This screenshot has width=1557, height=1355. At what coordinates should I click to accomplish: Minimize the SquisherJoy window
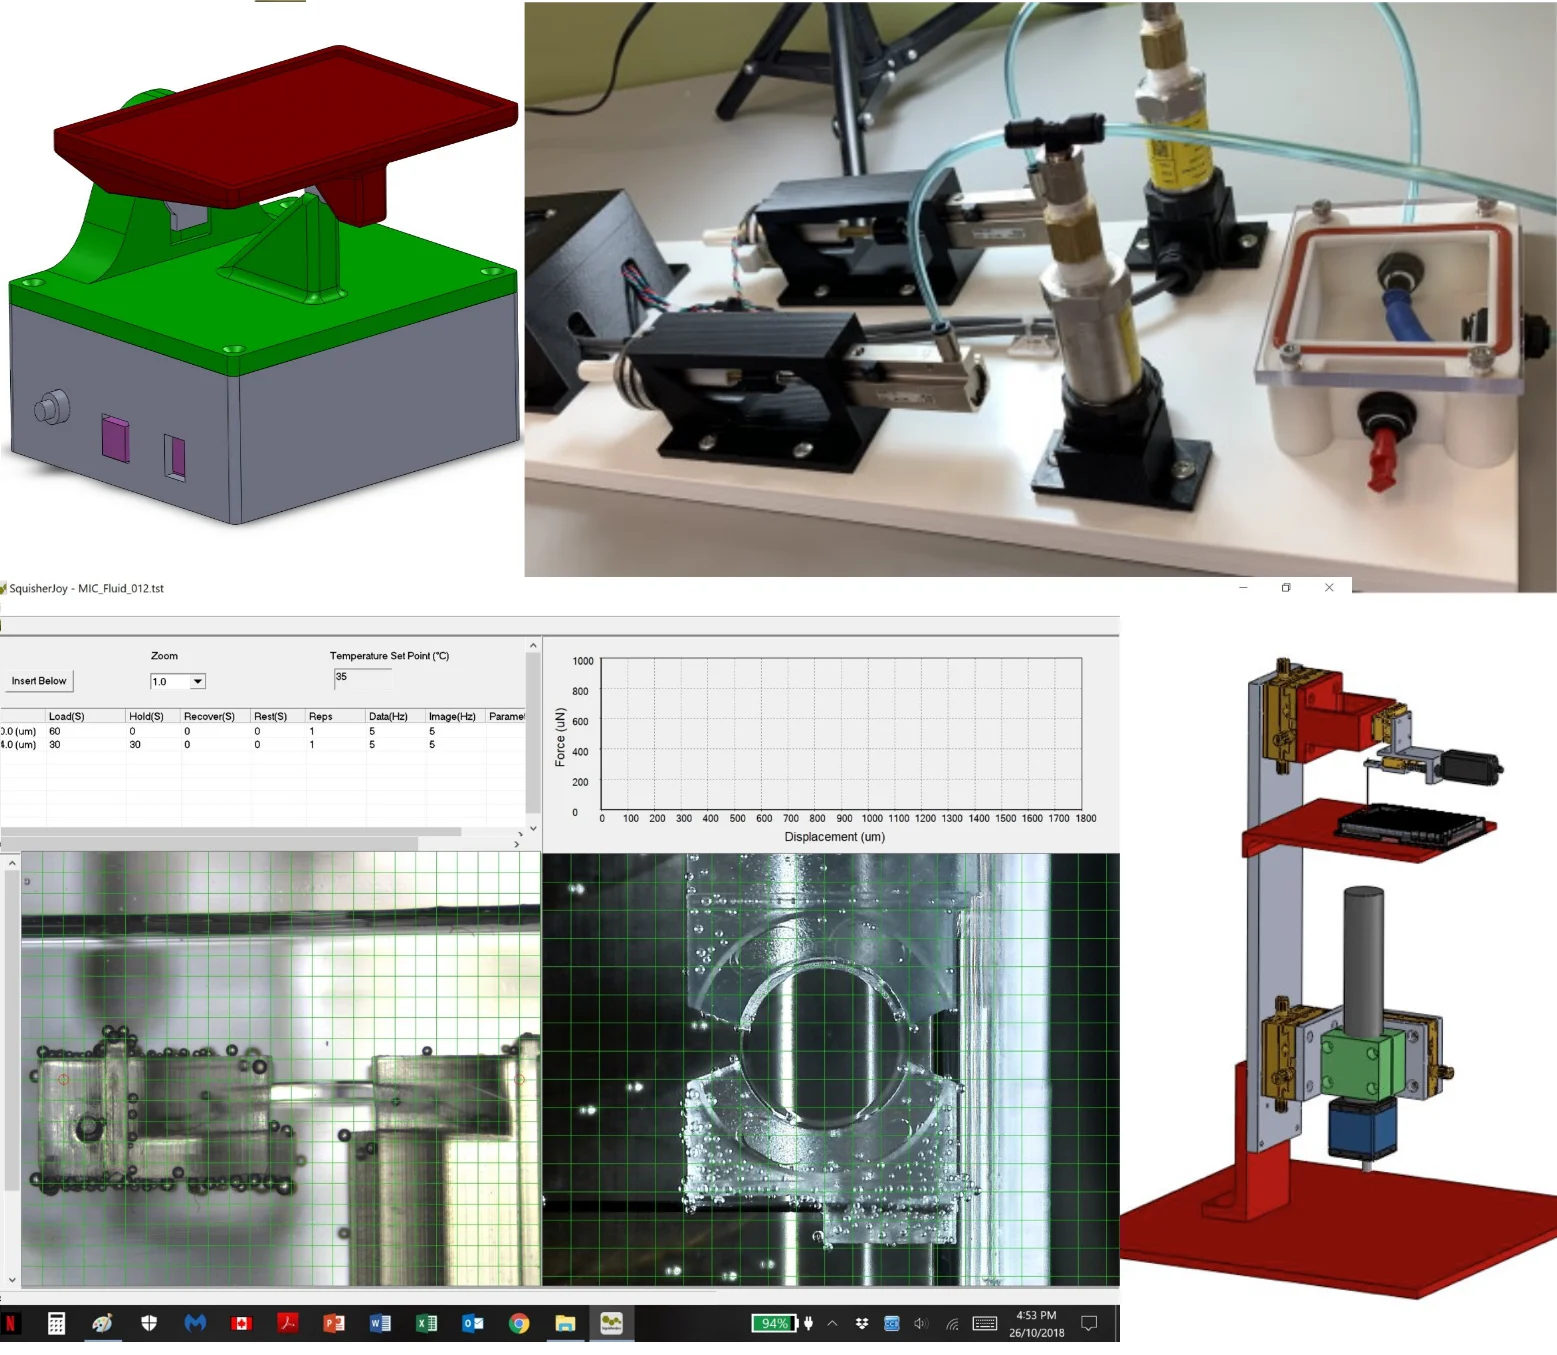(1243, 588)
